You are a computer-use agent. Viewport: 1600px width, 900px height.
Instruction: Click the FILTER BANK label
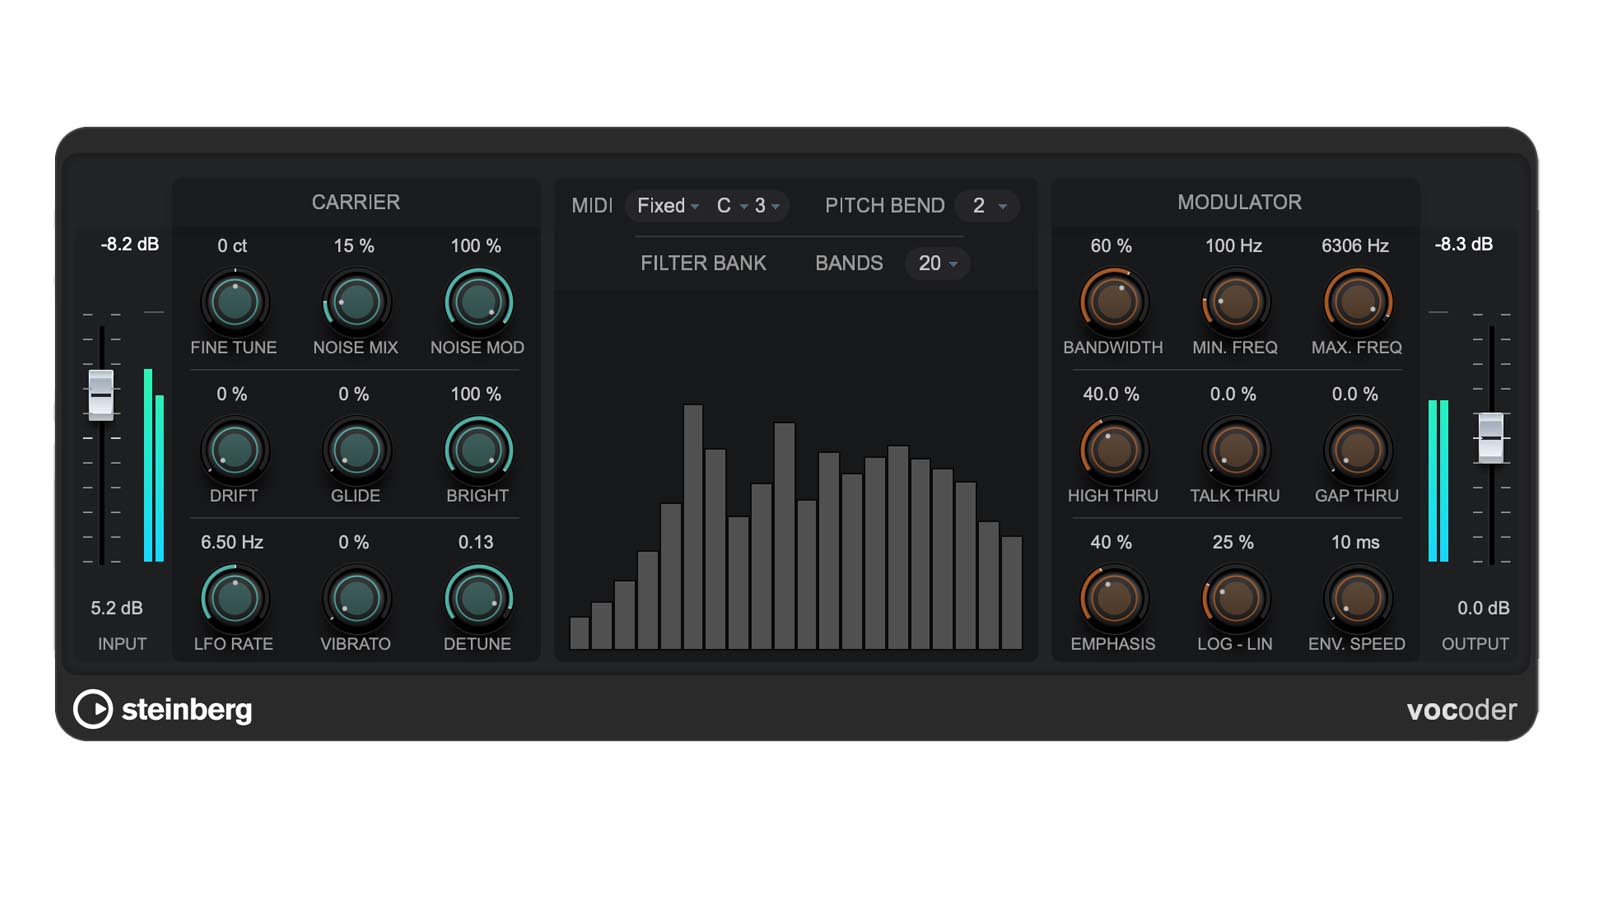(x=703, y=263)
